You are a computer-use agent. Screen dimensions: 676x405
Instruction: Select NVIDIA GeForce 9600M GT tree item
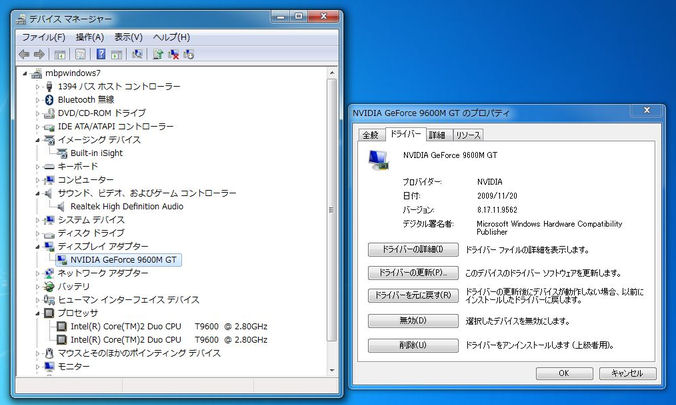pos(119,260)
